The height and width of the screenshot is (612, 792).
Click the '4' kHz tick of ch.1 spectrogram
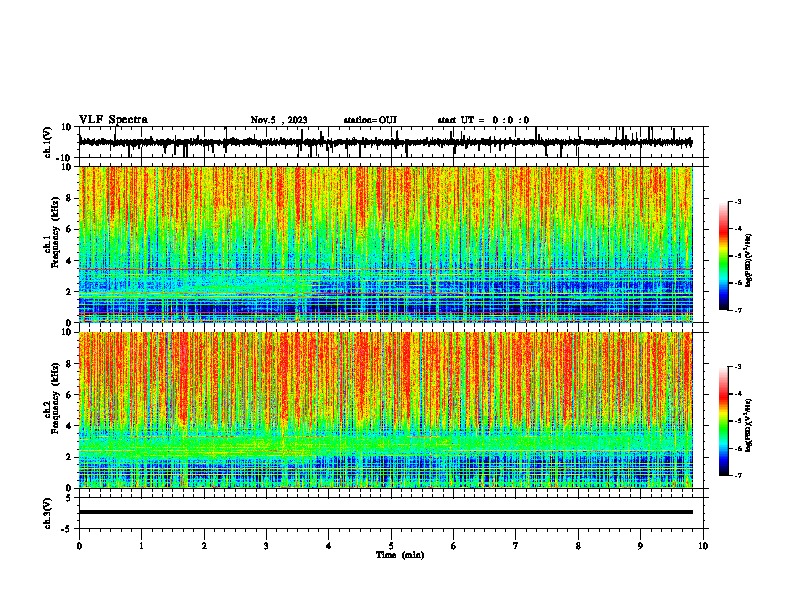pyautogui.click(x=70, y=261)
